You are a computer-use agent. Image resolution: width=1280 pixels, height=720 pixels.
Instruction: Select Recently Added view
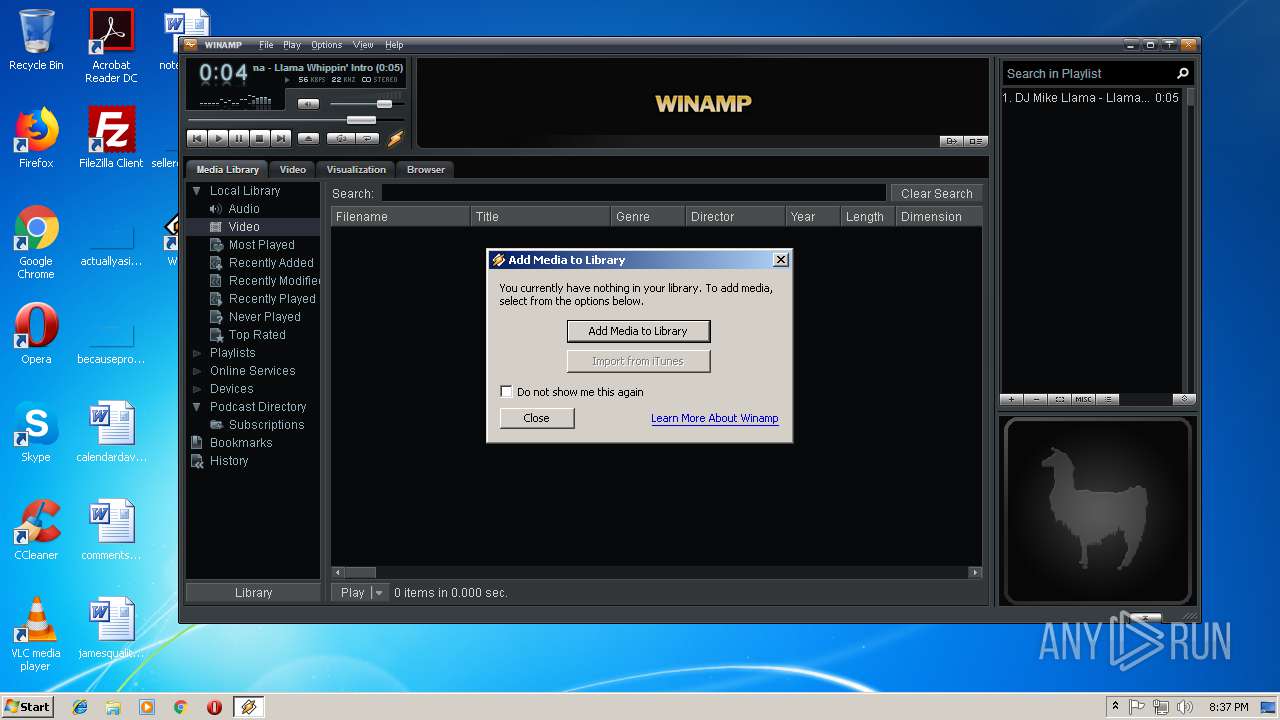[271, 263]
